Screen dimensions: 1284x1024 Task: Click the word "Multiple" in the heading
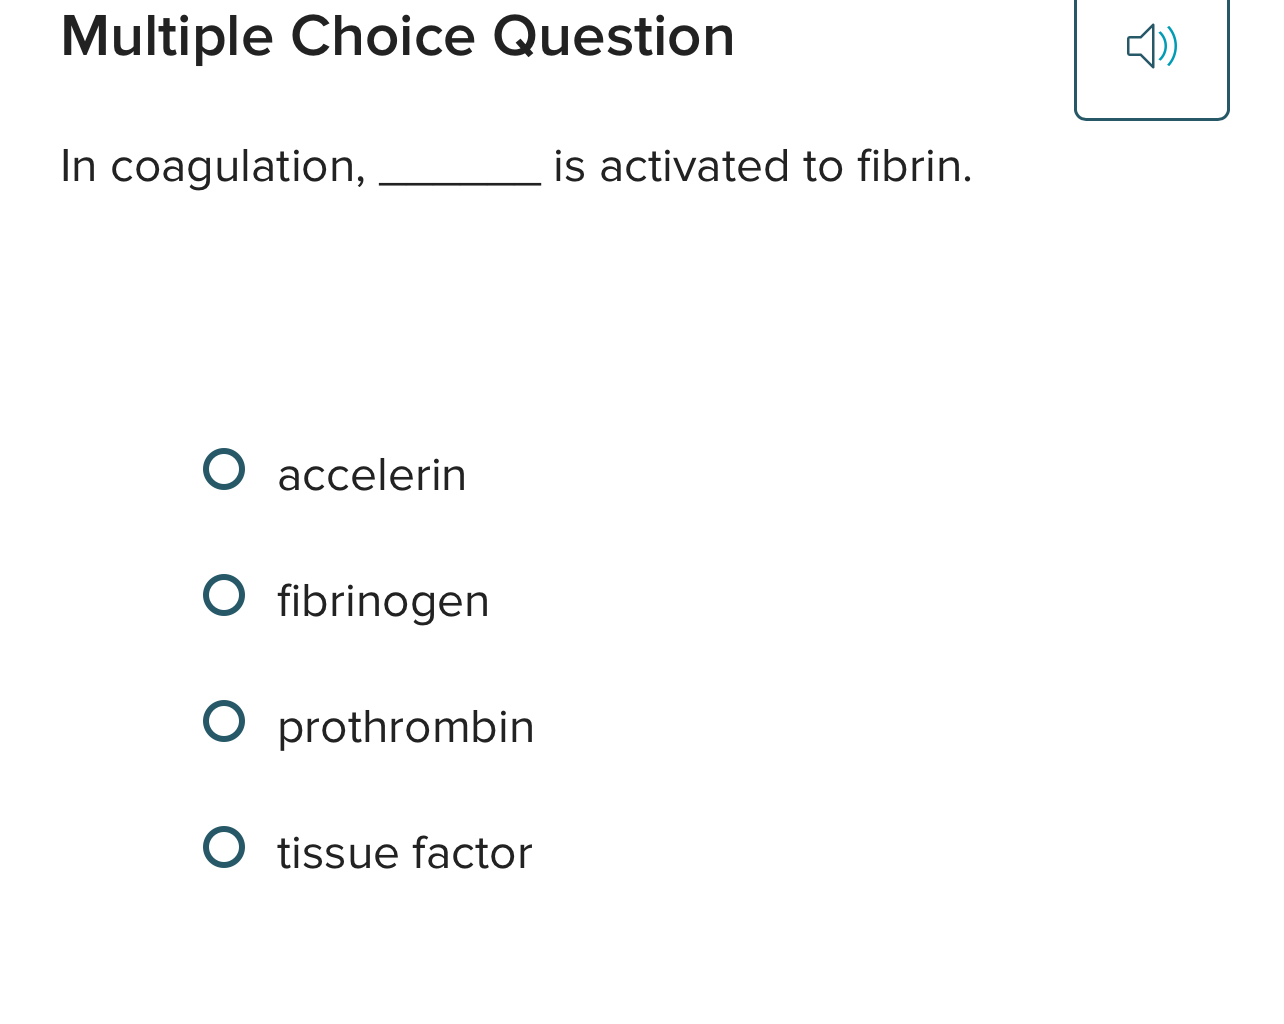click(x=167, y=38)
